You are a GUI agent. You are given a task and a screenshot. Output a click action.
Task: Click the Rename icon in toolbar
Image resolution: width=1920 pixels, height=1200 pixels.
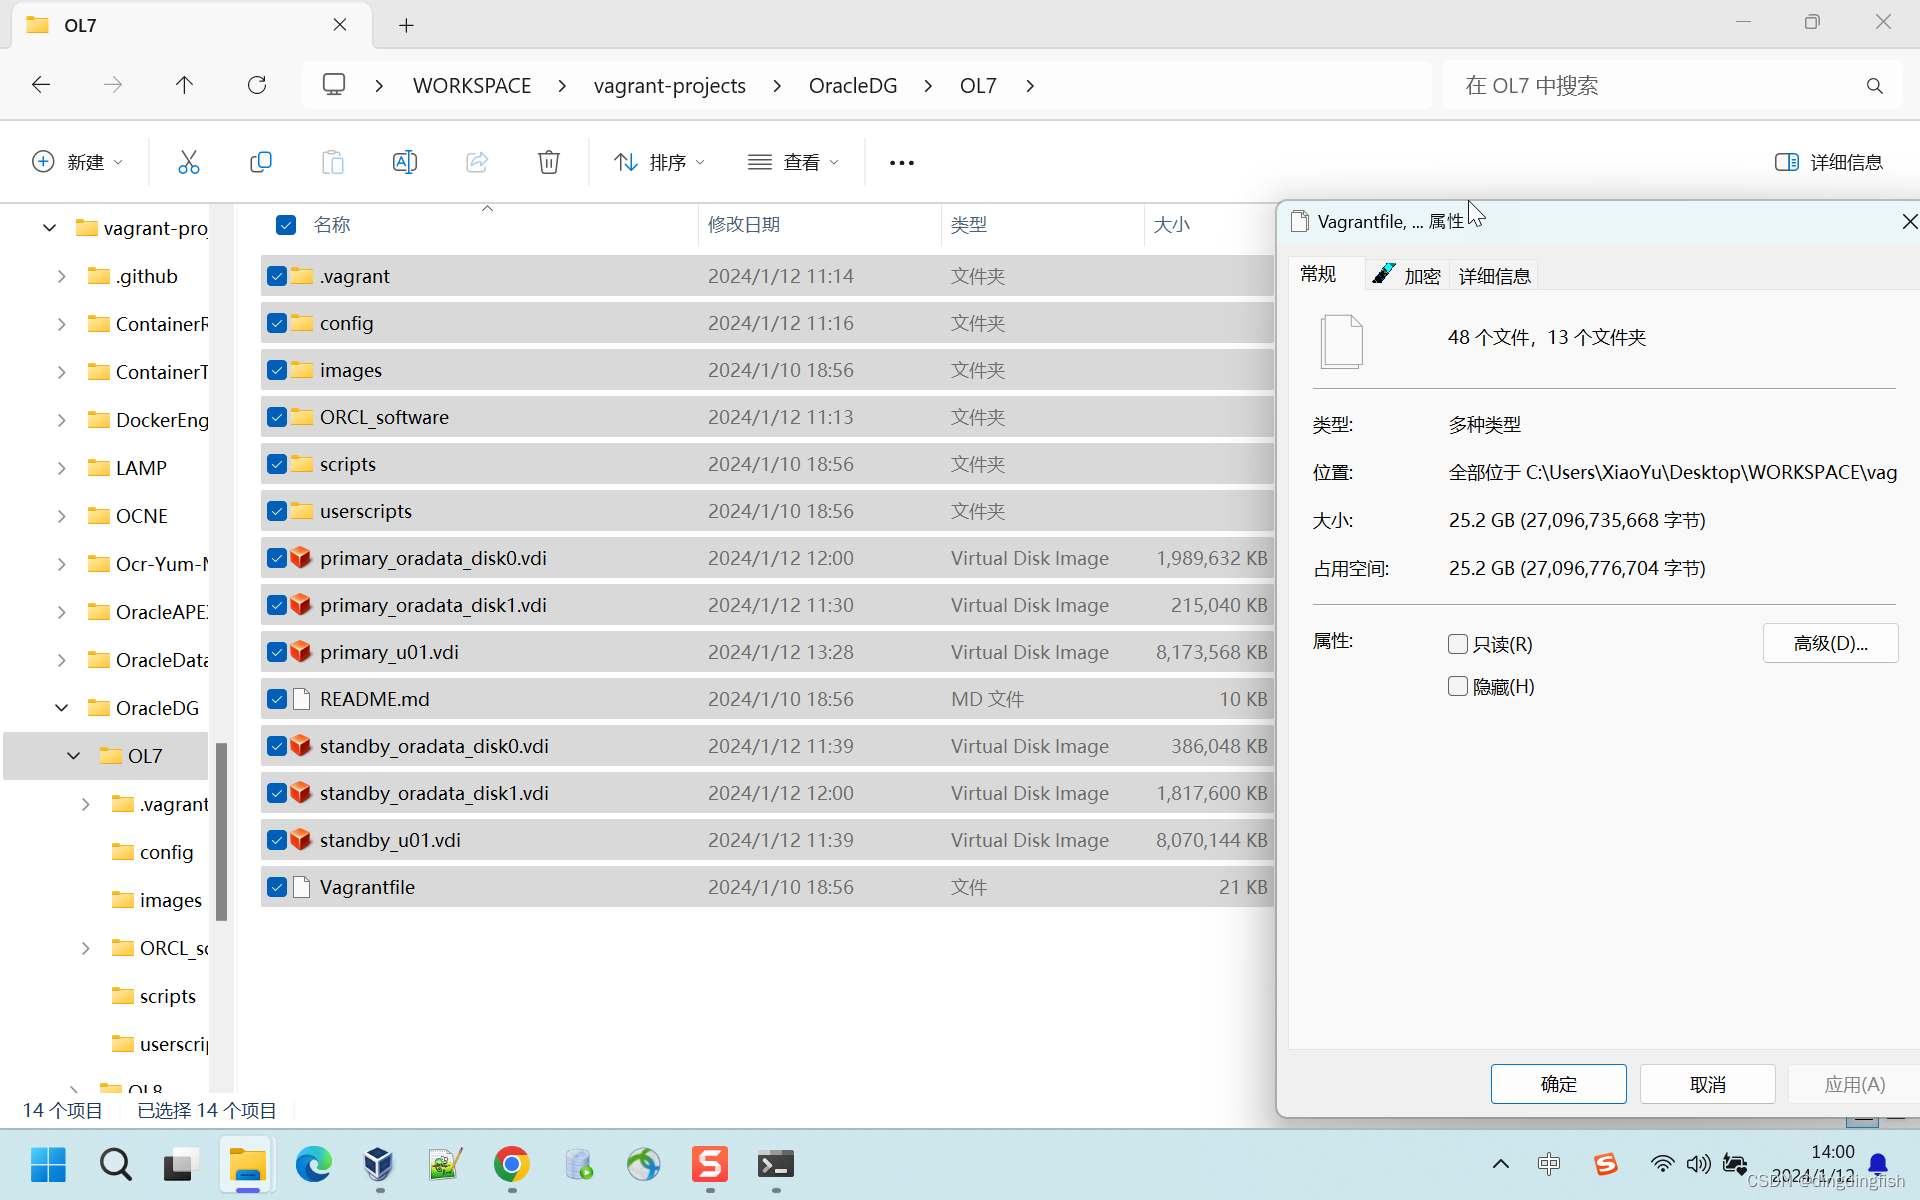pyautogui.click(x=405, y=162)
